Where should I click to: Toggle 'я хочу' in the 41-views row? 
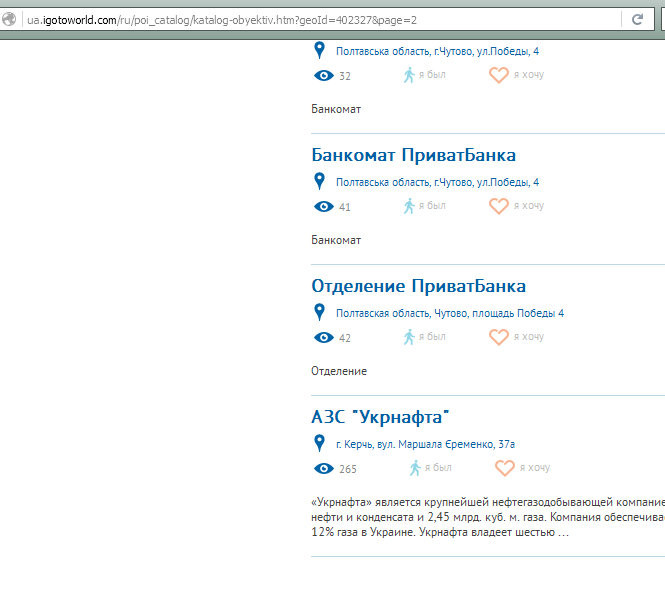[529, 206]
